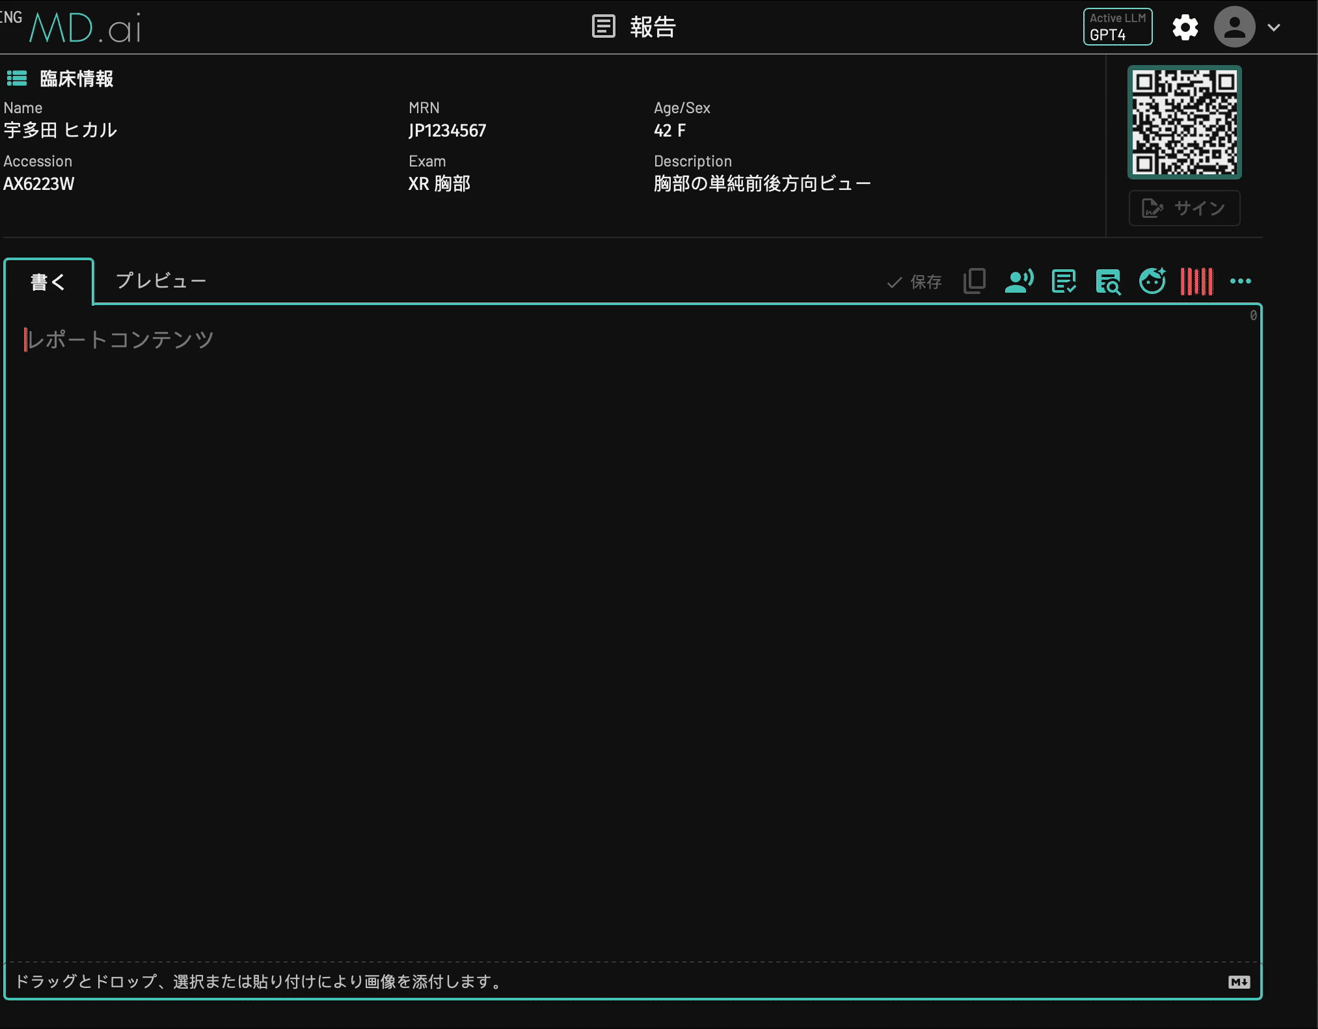
Task: Expand the user account dropdown chevron
Action: pyautogui.click(x=1274, y=28)
